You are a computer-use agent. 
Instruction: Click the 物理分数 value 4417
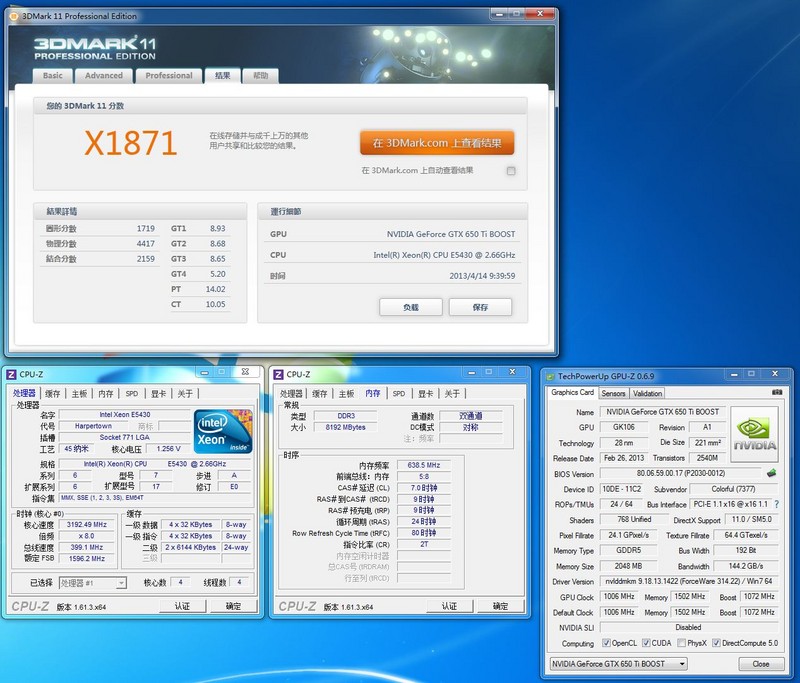(145, 244)
